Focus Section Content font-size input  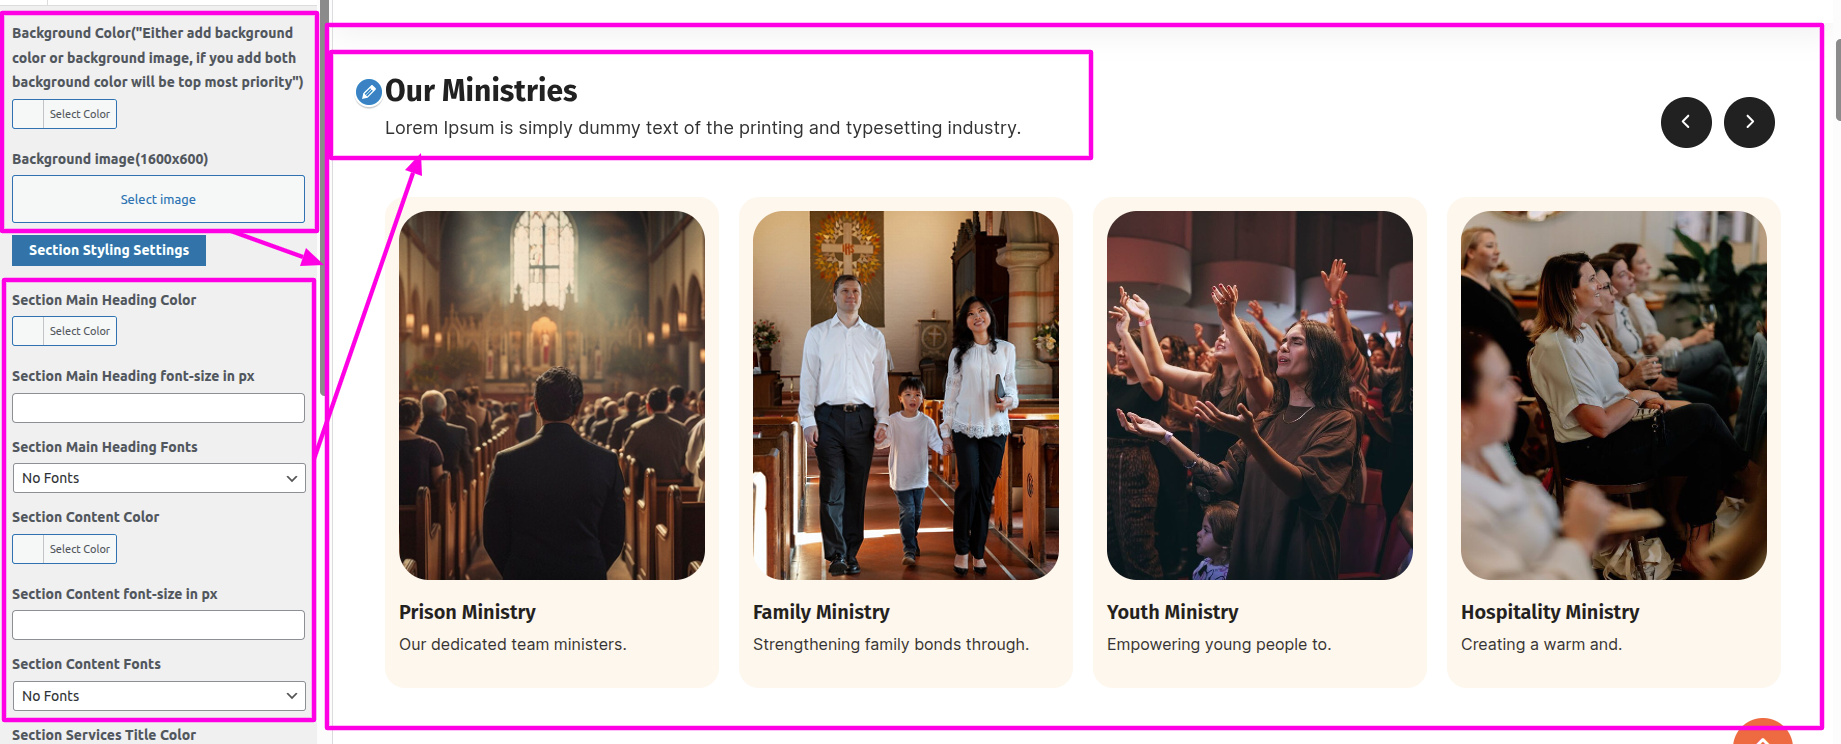[x=158, y=625]
